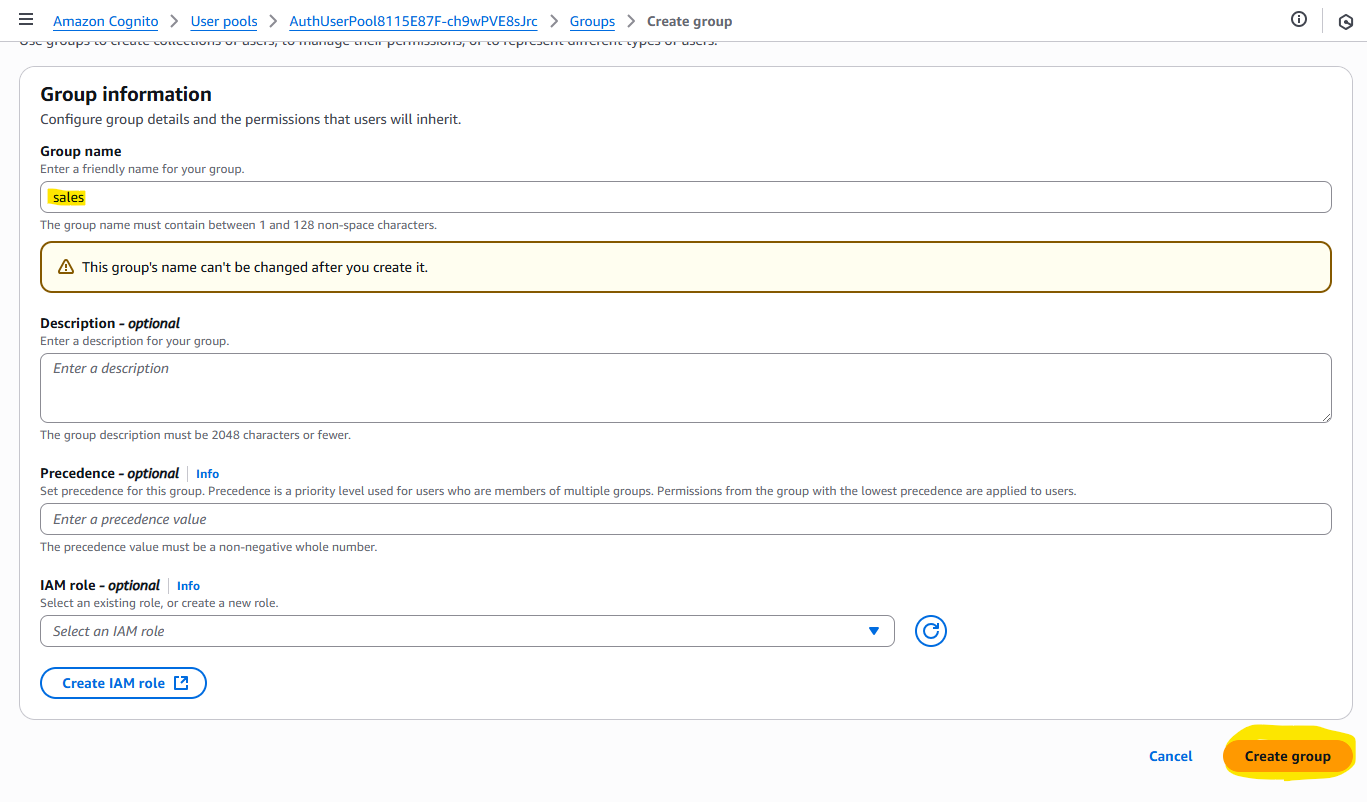Screen dimensions: 1367x802
Task: Click the precedence value field
Action: click(x=686, y=519)
